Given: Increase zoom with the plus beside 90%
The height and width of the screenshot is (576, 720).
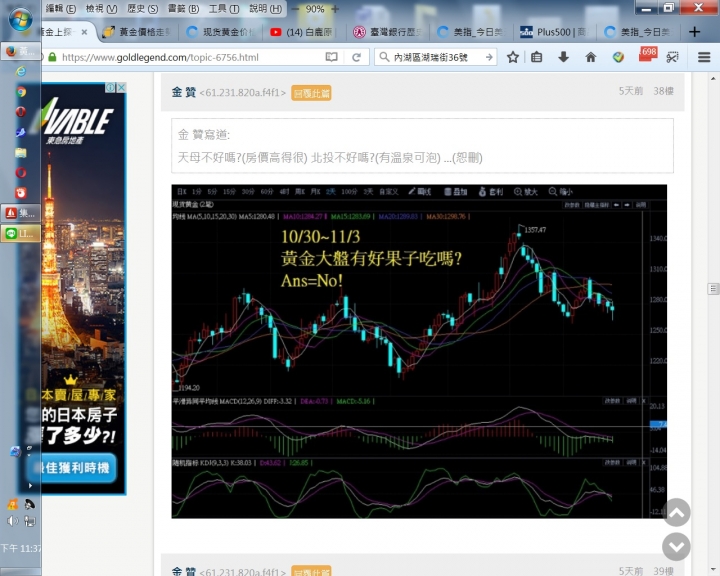Looking at the screenshot, I should click(335, 9).
